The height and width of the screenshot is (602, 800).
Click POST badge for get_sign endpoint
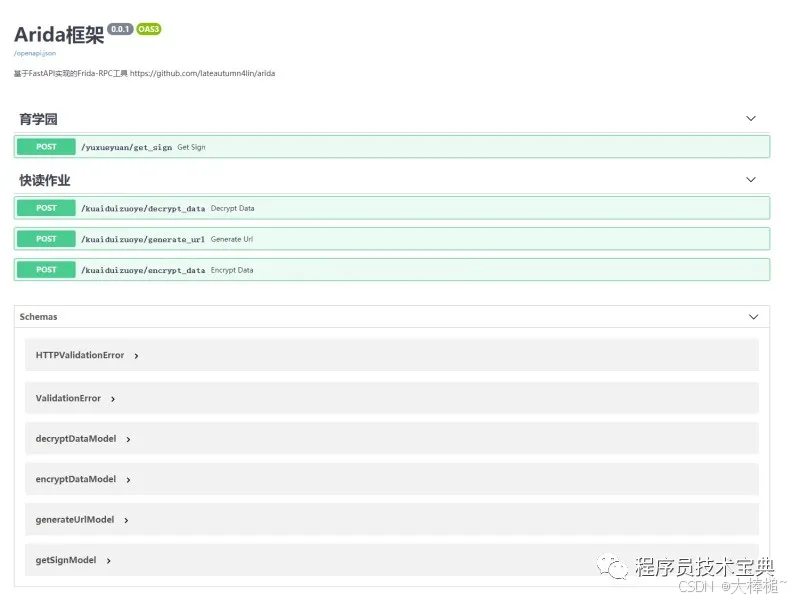point(46,147)
